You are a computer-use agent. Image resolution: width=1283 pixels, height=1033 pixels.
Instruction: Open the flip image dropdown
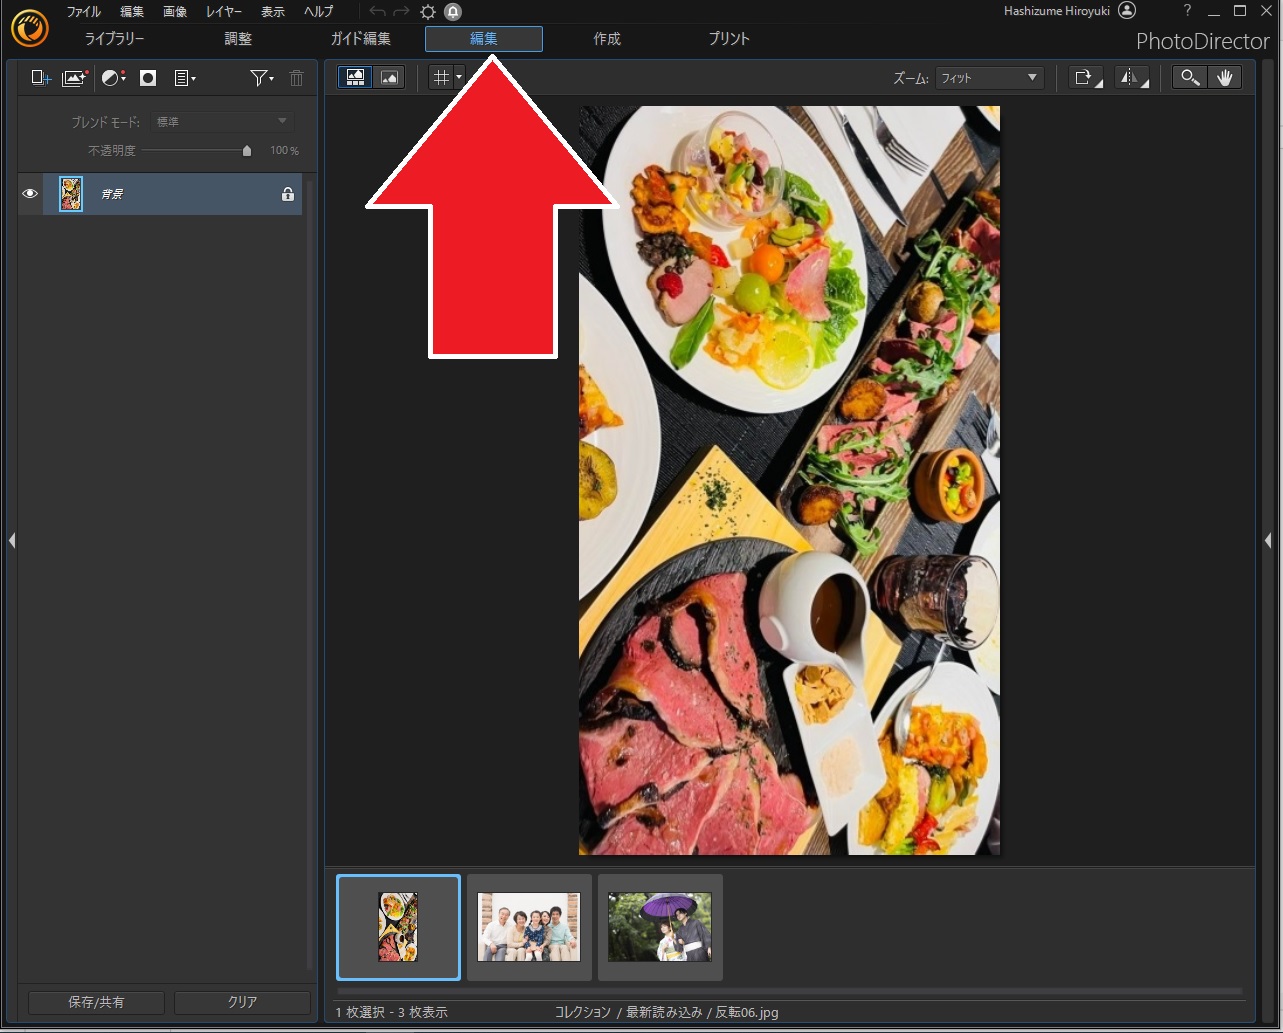1132,77
